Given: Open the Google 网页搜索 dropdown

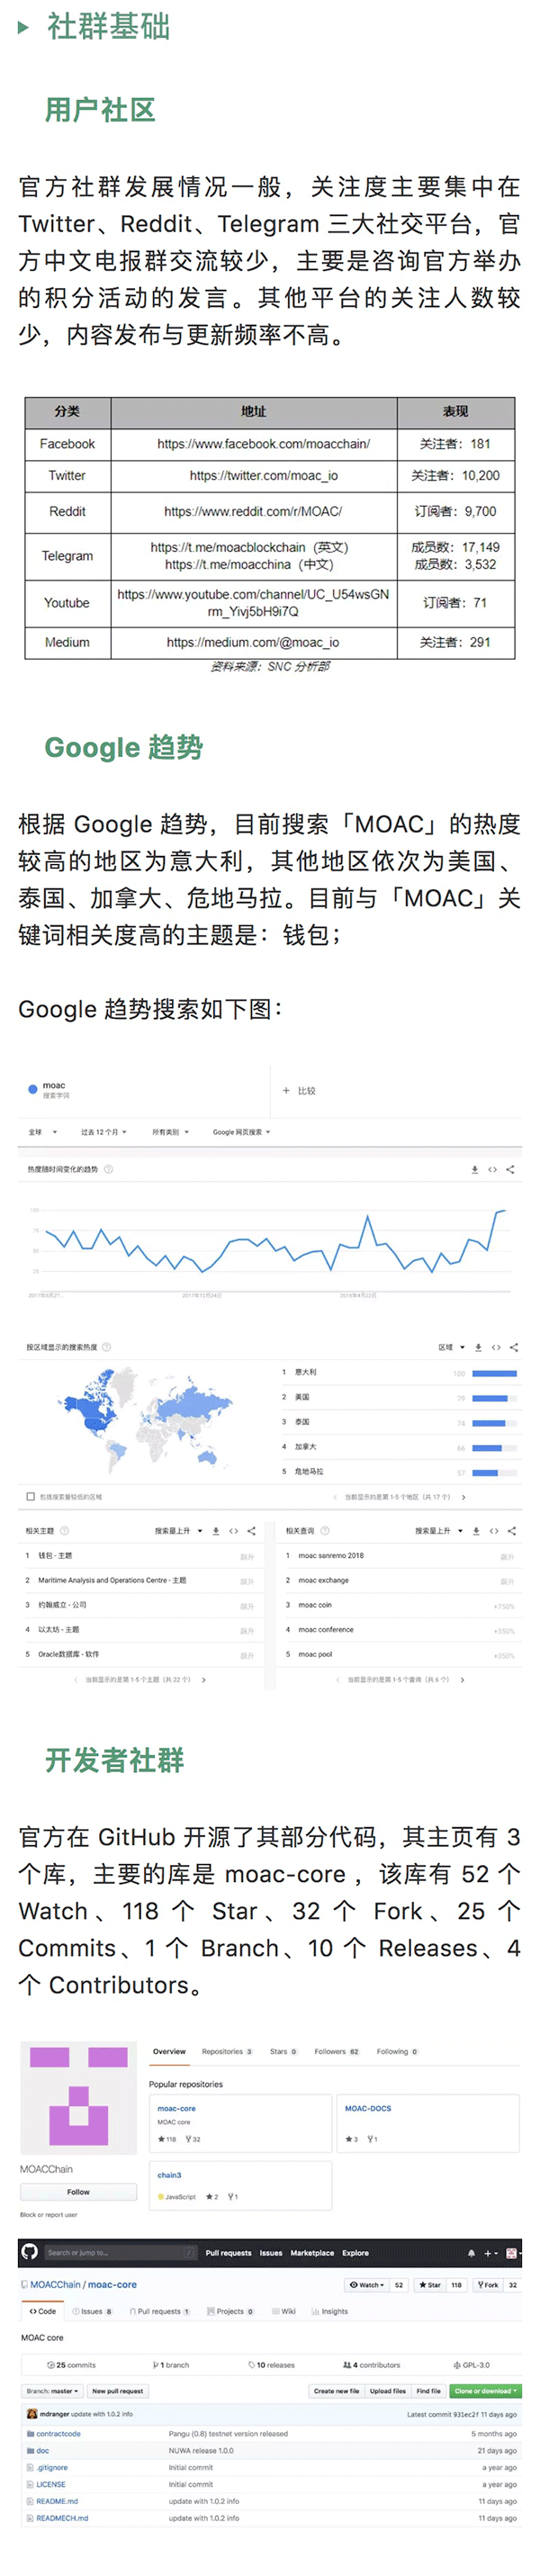Looking at the screenshot, I should point(241,1132).
